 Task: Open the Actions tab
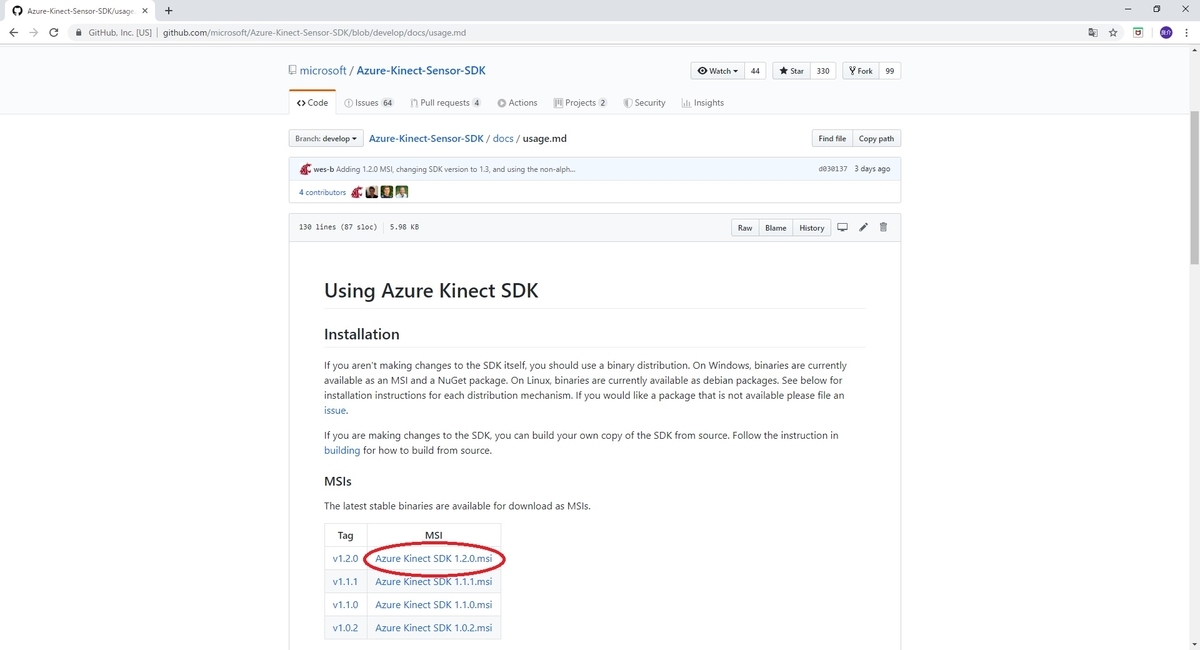point(516,103)
